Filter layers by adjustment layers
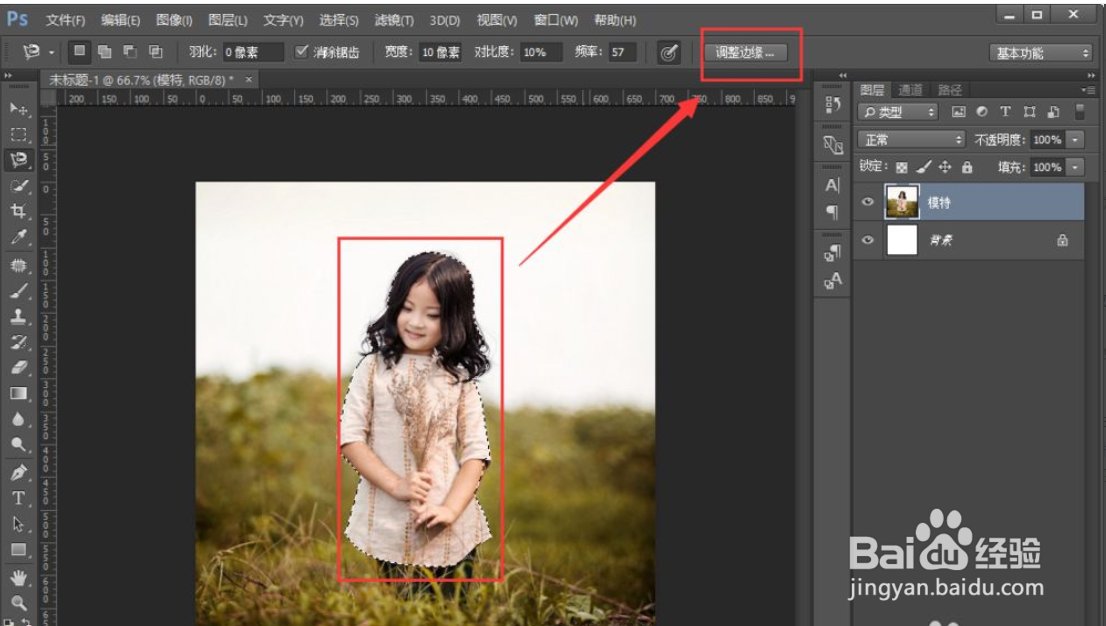 [x=982, y=112]
